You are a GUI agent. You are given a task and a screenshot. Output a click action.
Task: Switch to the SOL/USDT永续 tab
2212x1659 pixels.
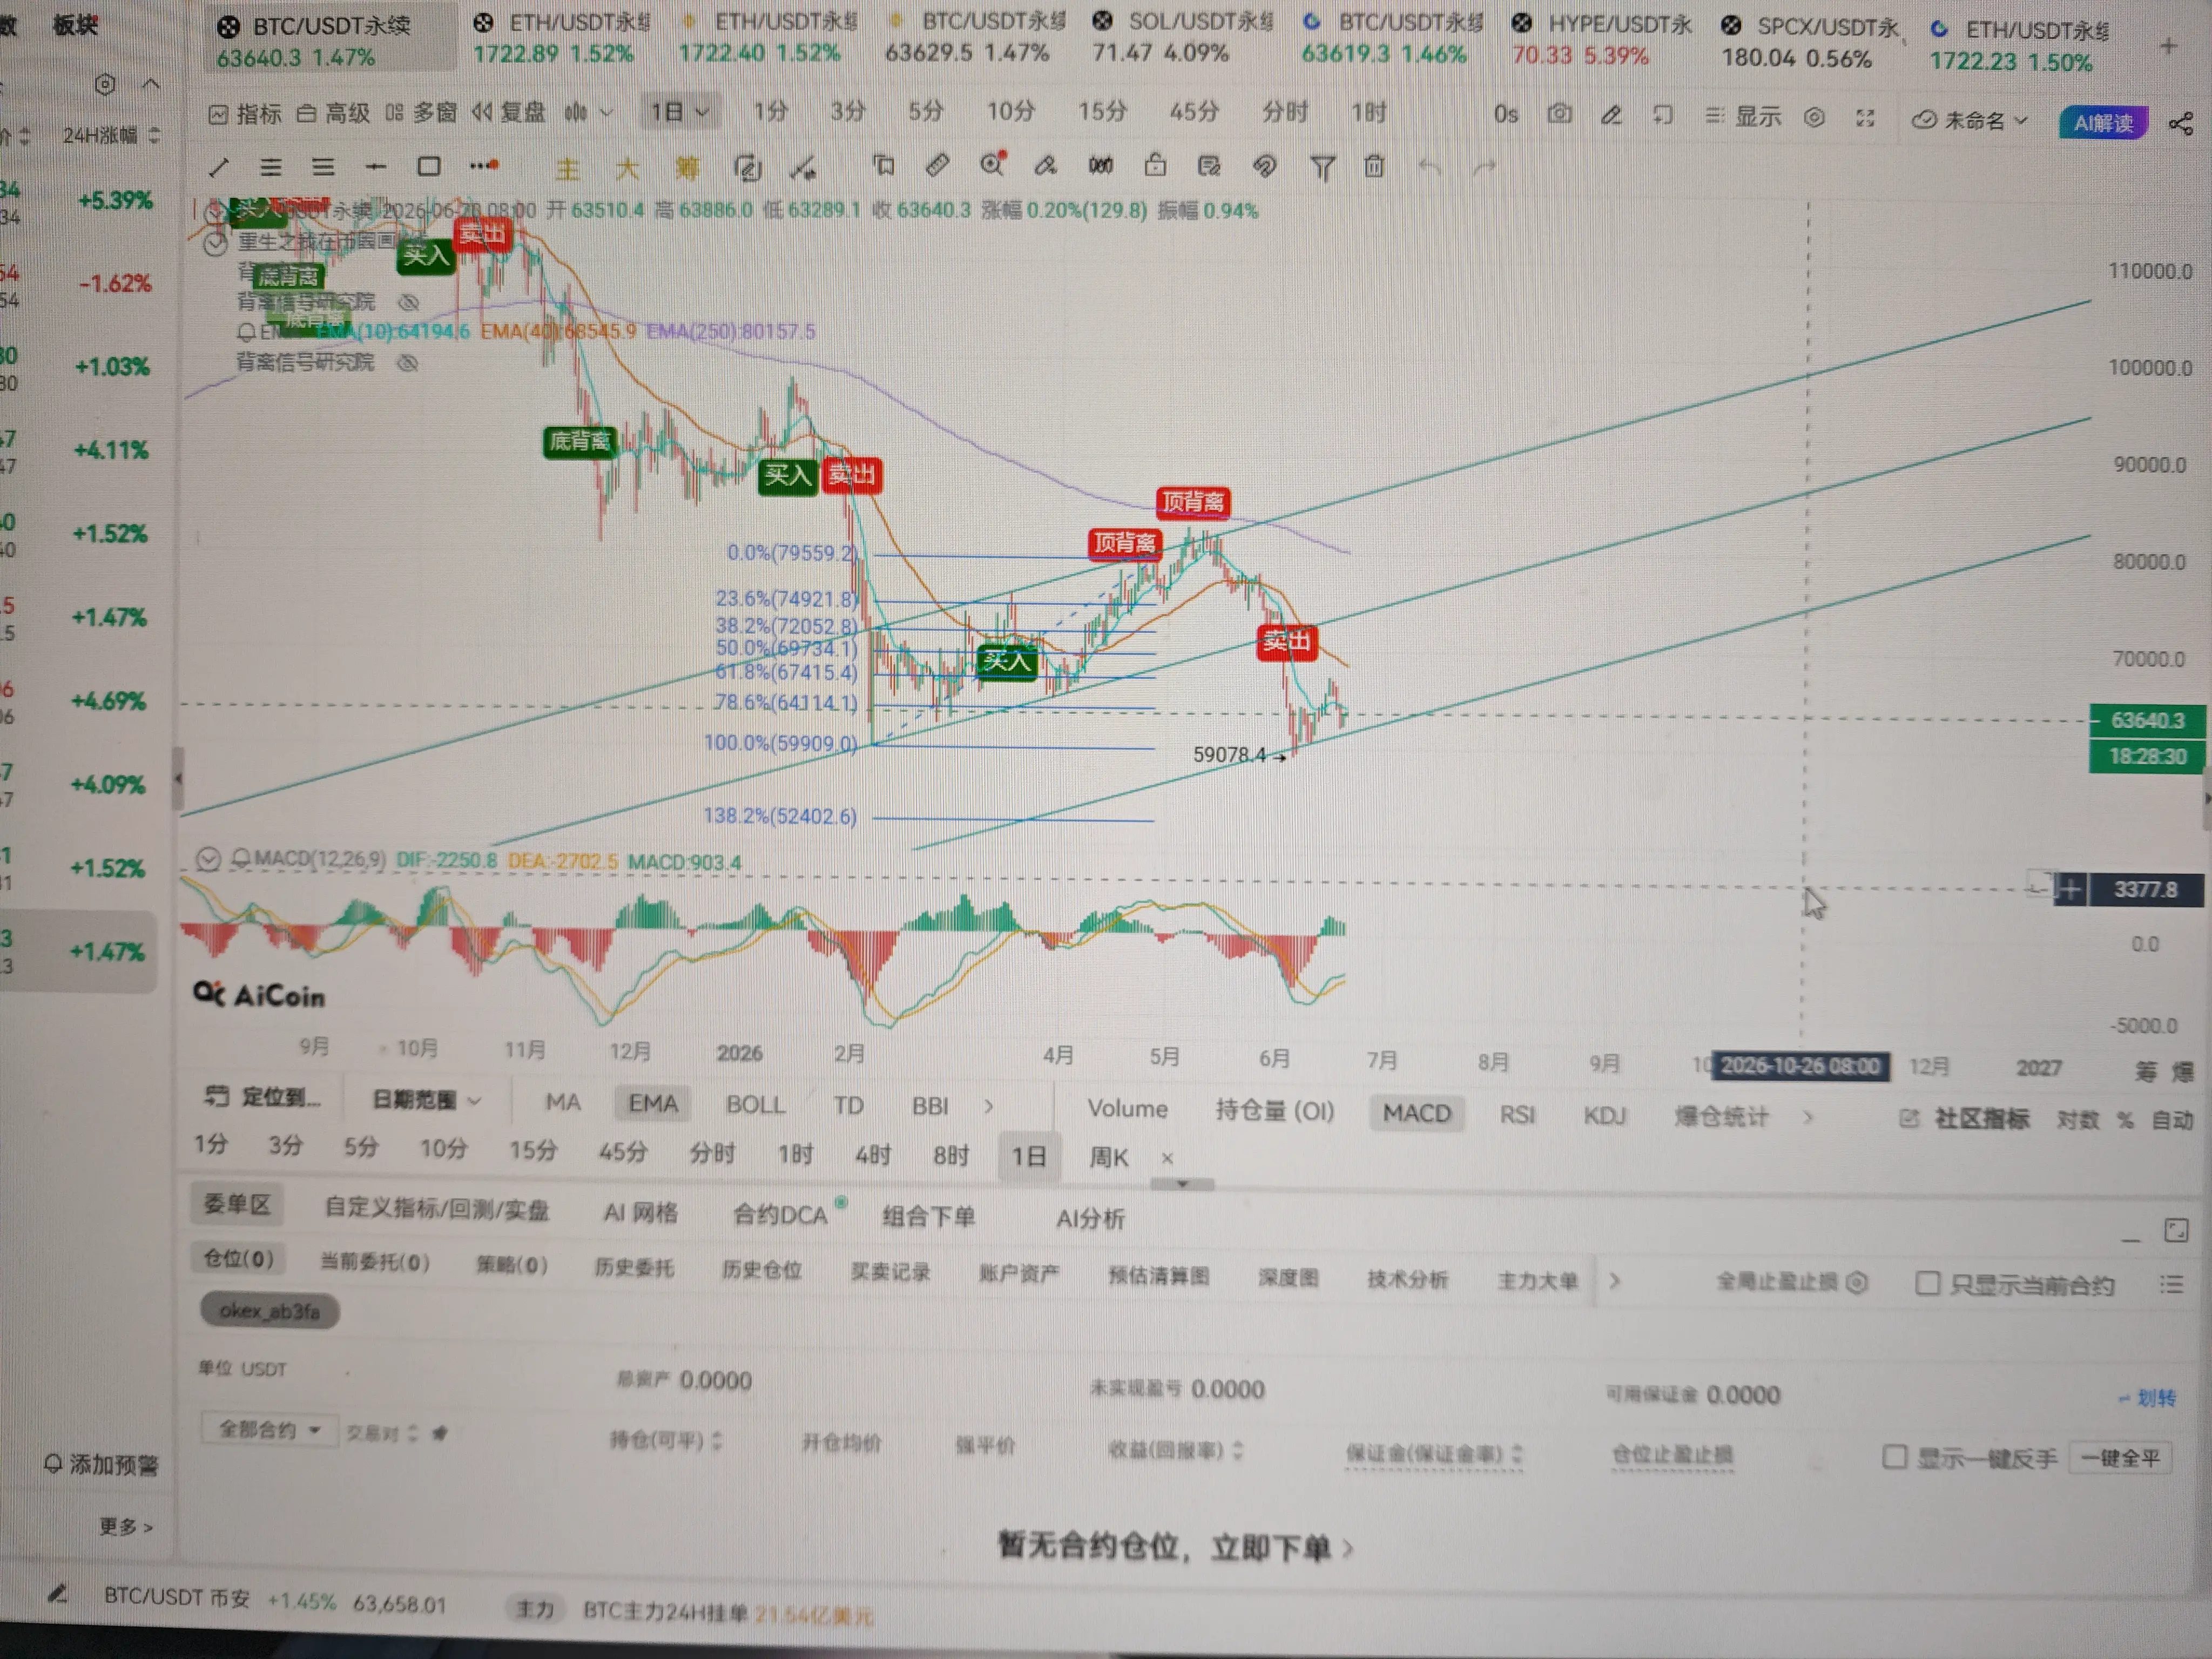click(1182, 36)
